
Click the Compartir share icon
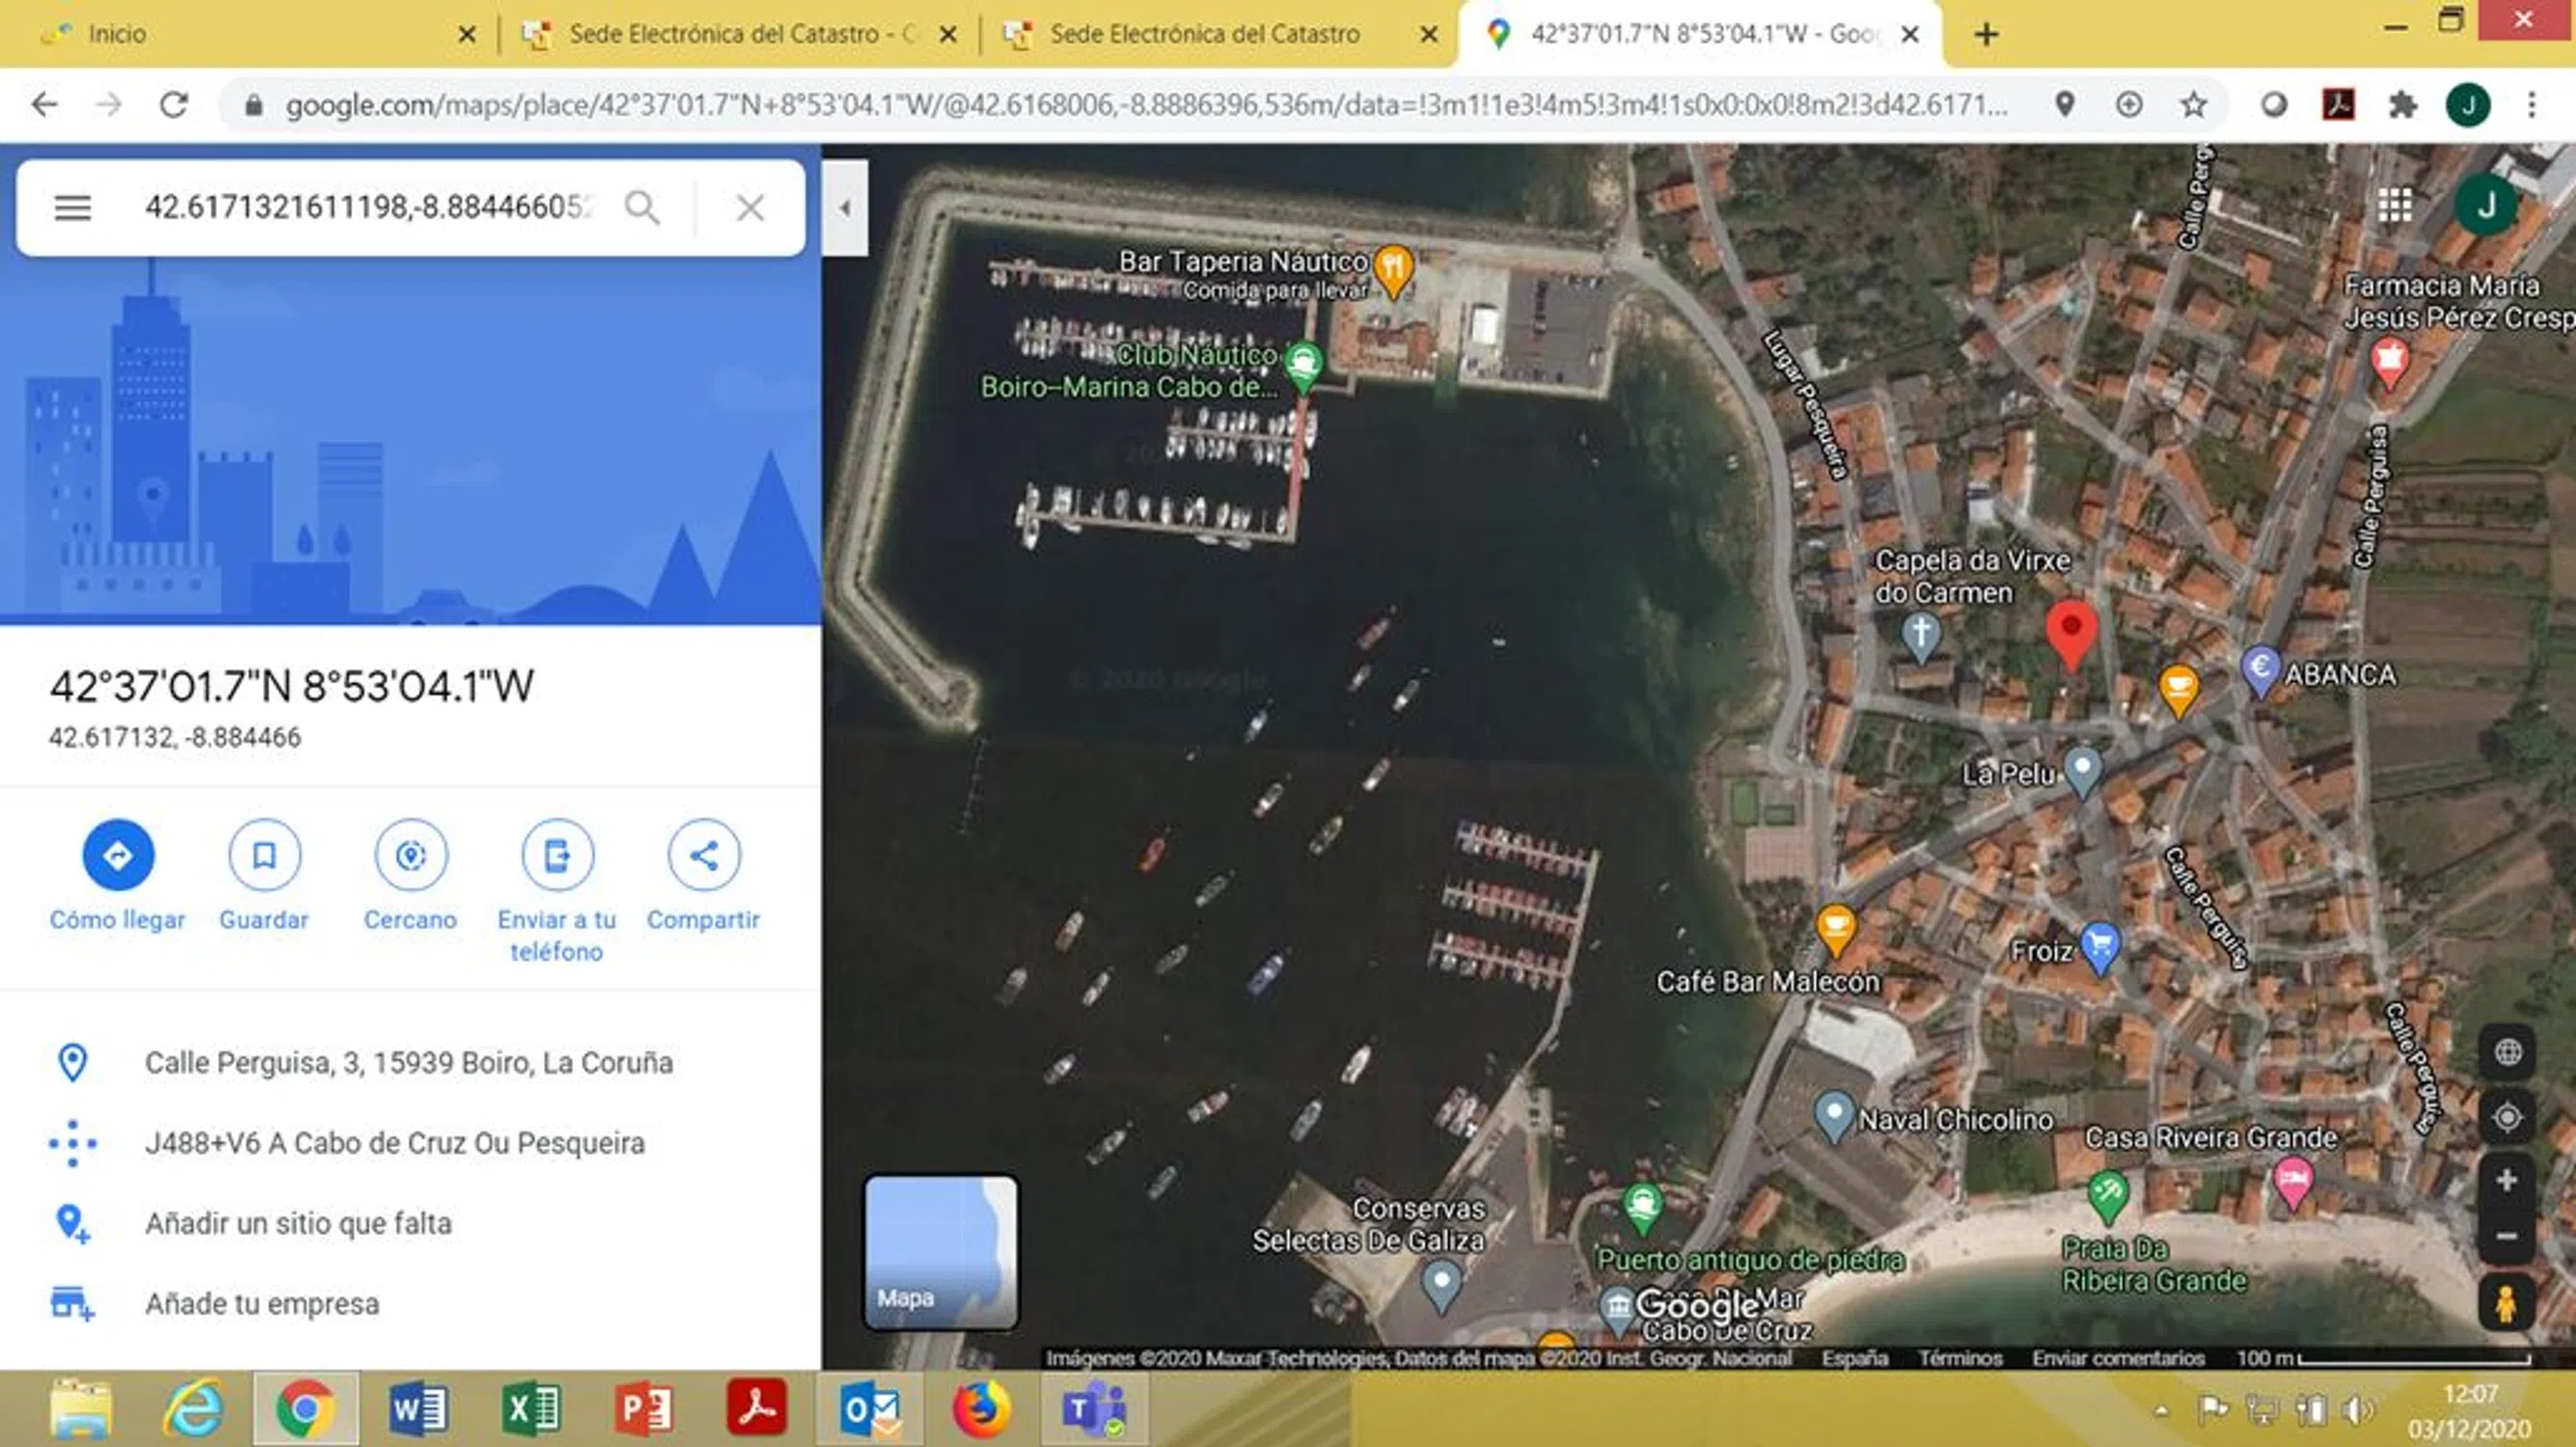coord(703,855)
